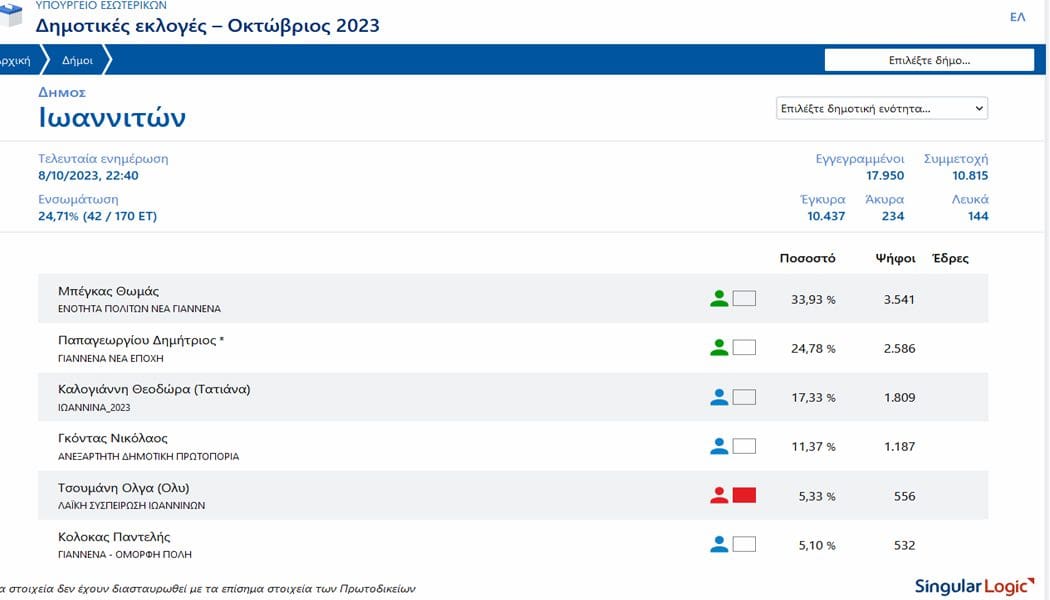
Task: Click the blue person icon beside Κολοκας Παντελής
Action: click(718, 545)
